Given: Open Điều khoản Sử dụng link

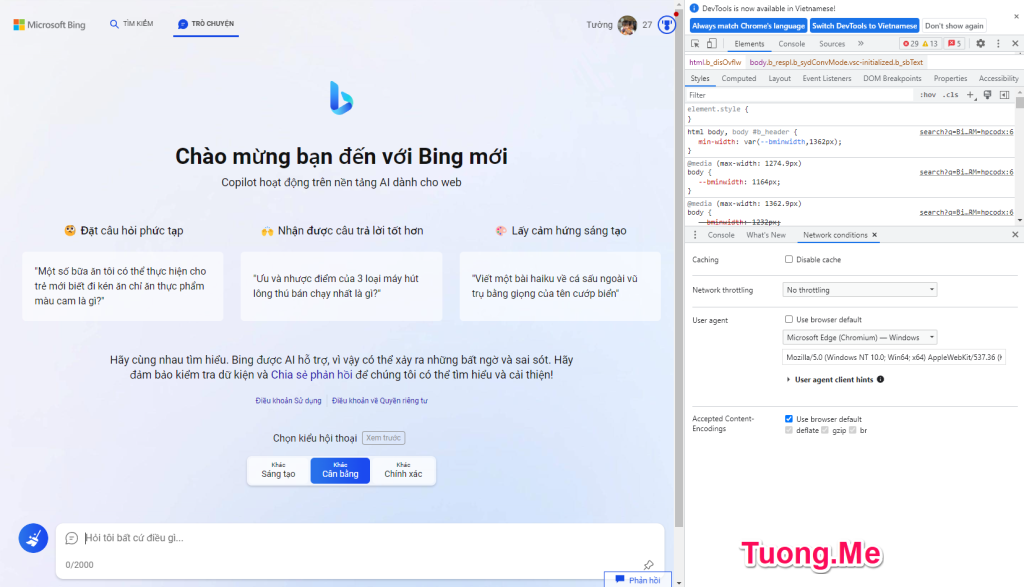Looking at the screenshot, I should (288, 401).
